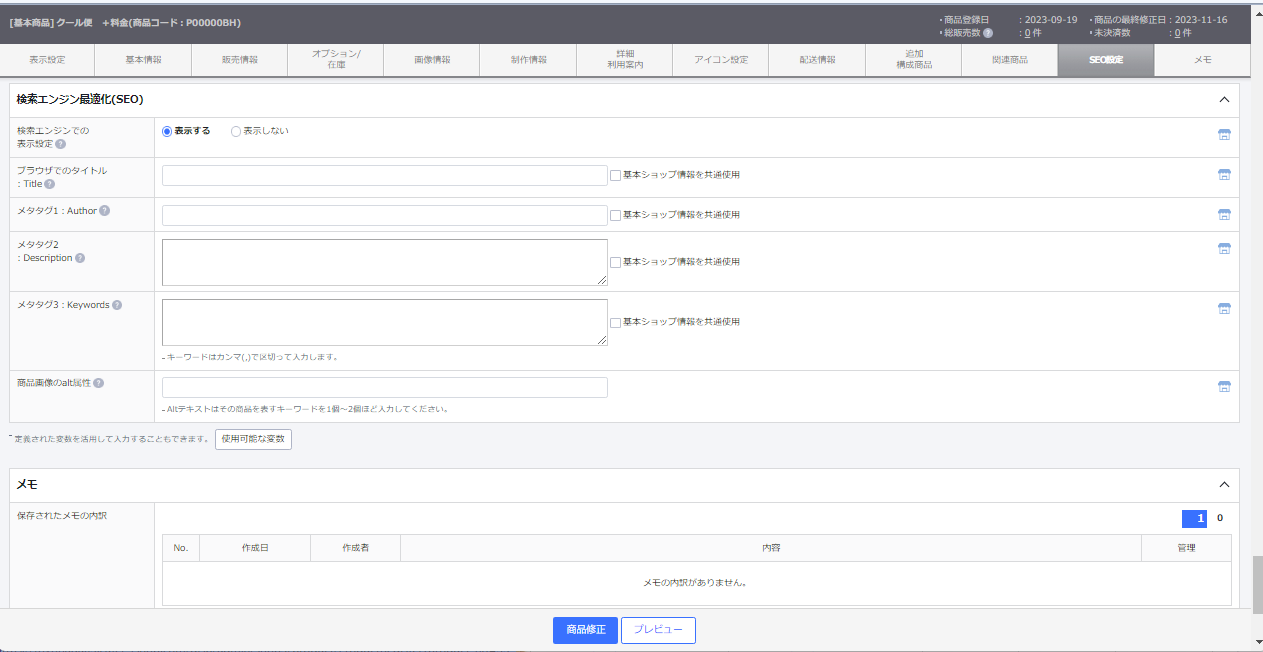Focus the メタタグ3 Keywords textarea

pyautogui.click(x=385, y=322)
